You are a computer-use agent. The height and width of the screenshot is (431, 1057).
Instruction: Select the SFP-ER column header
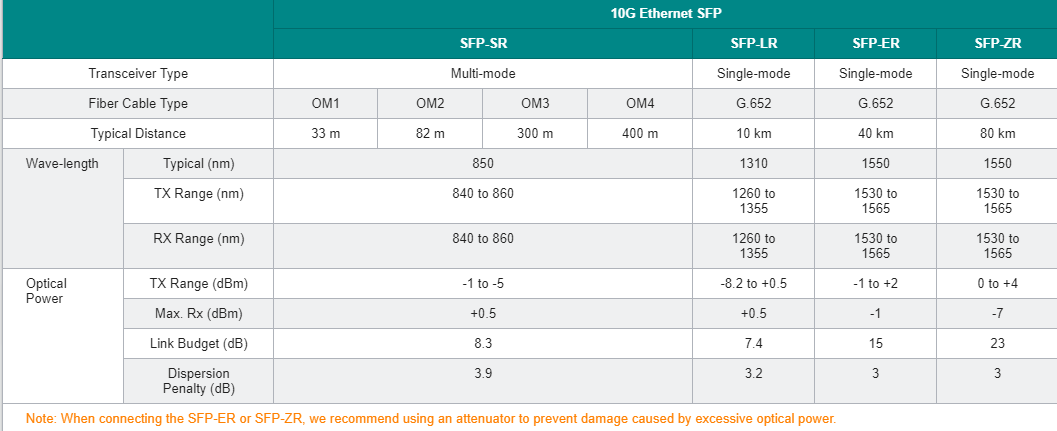(x=876, y=44)
